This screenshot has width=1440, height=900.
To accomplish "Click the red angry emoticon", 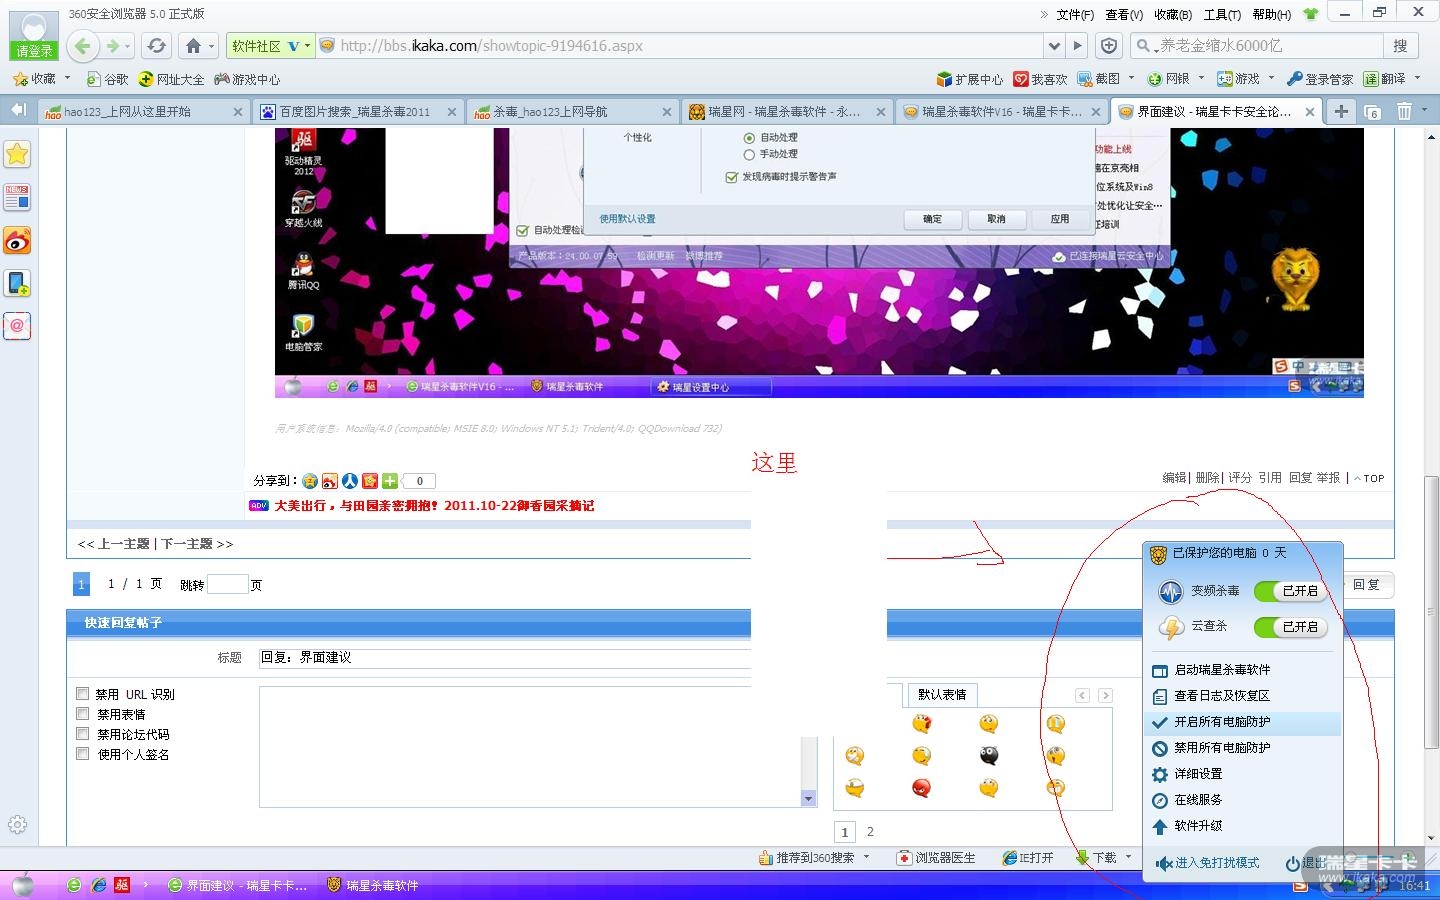I will pos(921,789).
